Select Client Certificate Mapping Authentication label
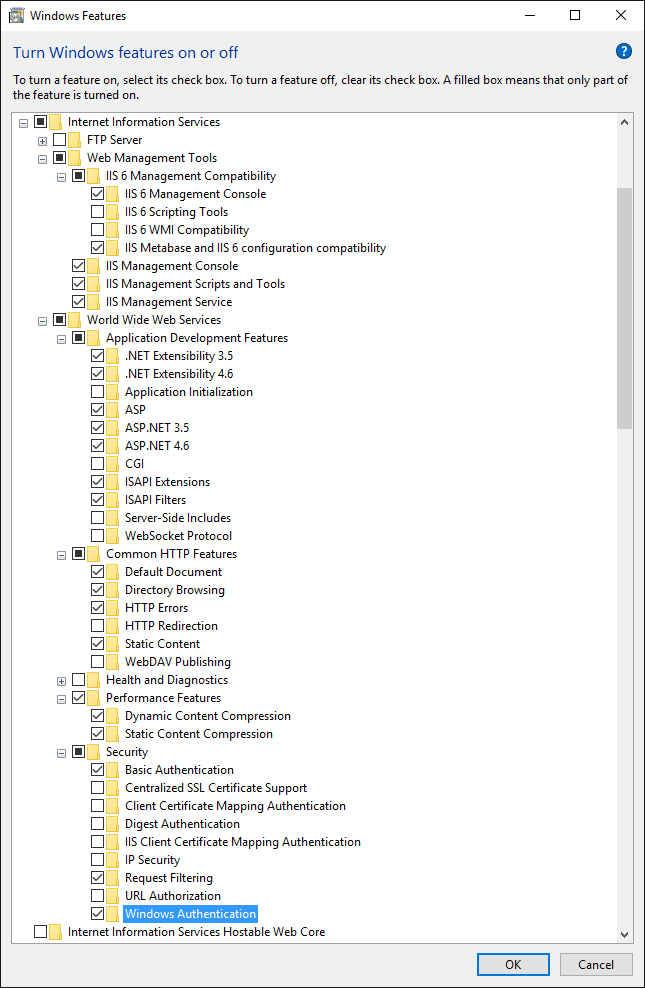 pyautogui.click(x=236, y=806)
